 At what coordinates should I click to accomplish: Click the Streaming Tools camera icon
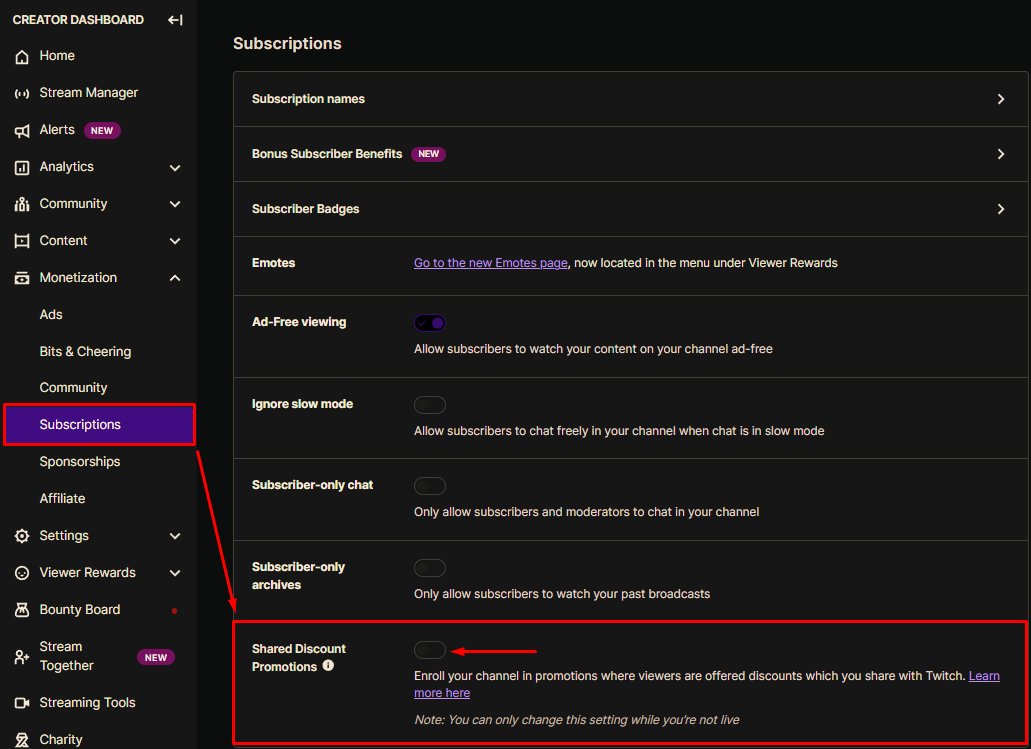(x=22, y=703)
